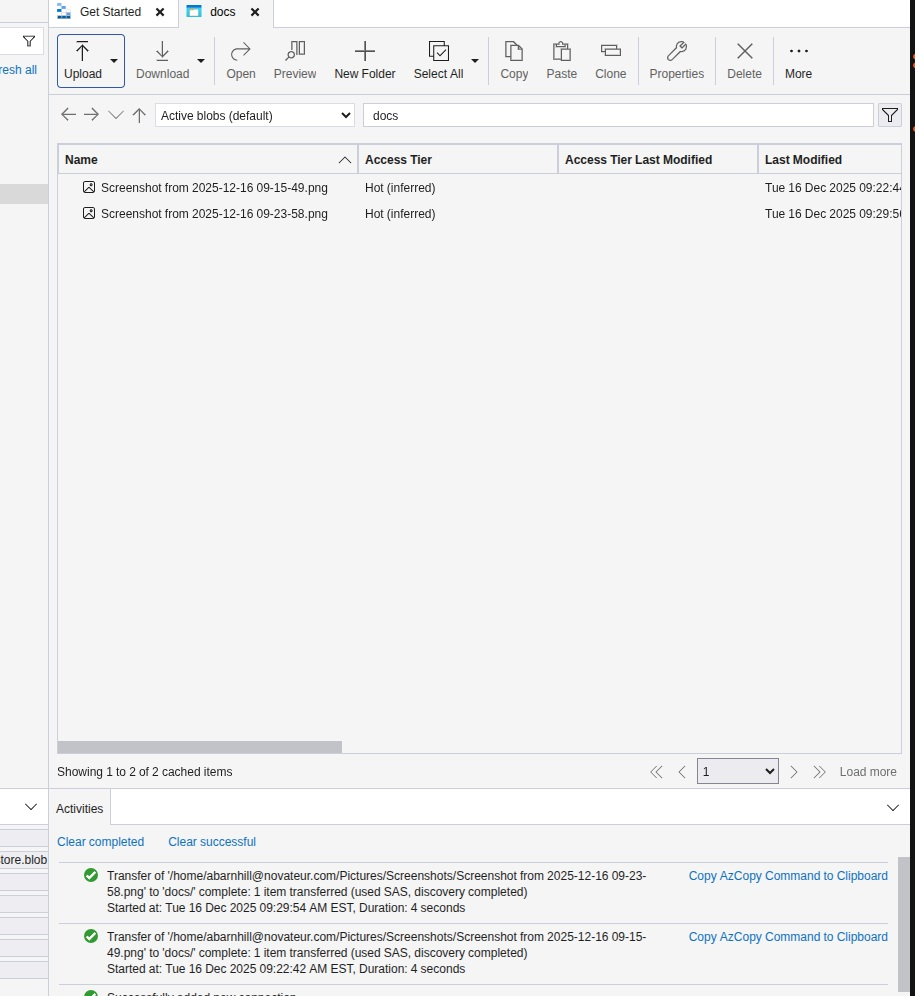Click green check of 09-23-58.png transfer
The width and height of the screenshot is (915, 996).
tap(91, 875)
